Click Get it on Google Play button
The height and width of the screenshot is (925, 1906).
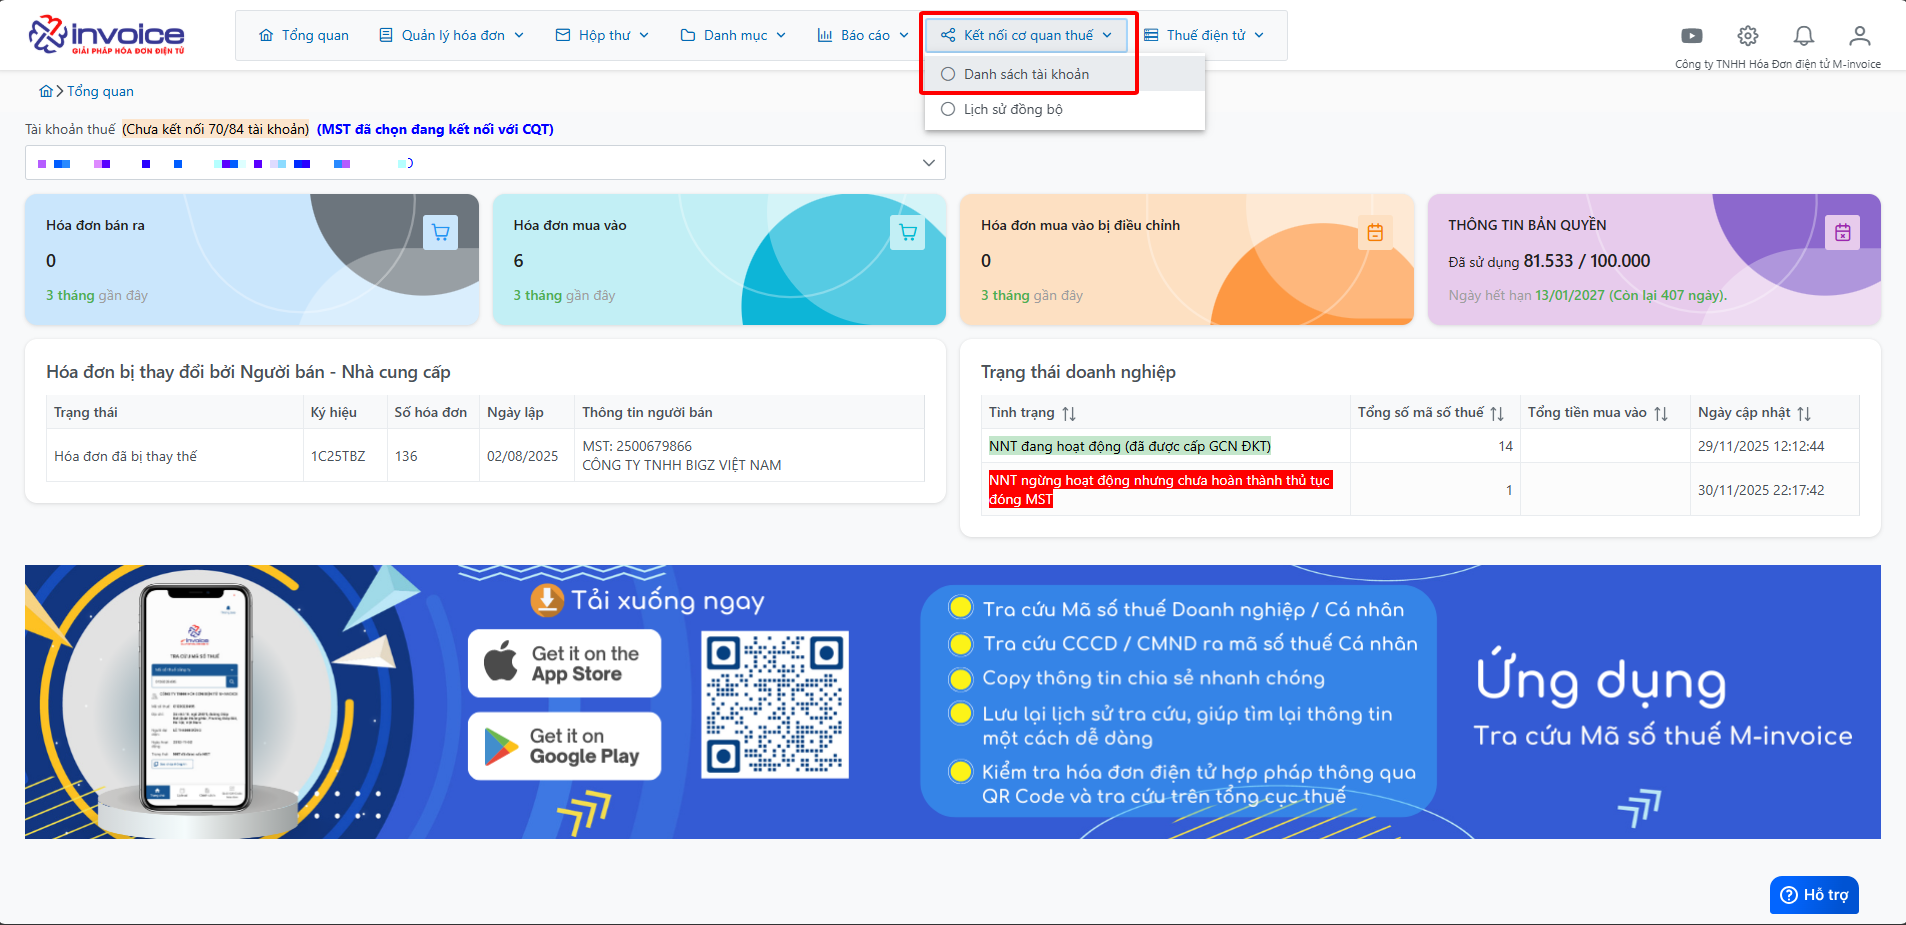[x=564, y=746]
